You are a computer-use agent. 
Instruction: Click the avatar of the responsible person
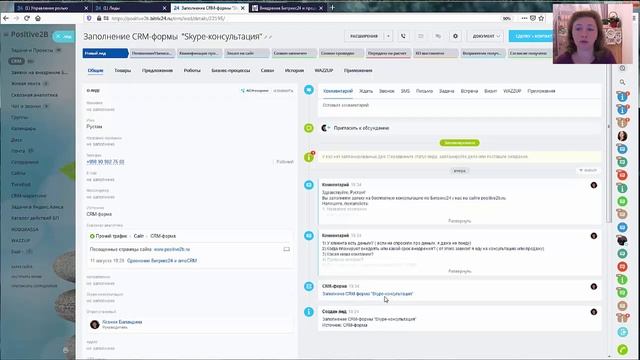pyautogui.click(x=95, y=324)
